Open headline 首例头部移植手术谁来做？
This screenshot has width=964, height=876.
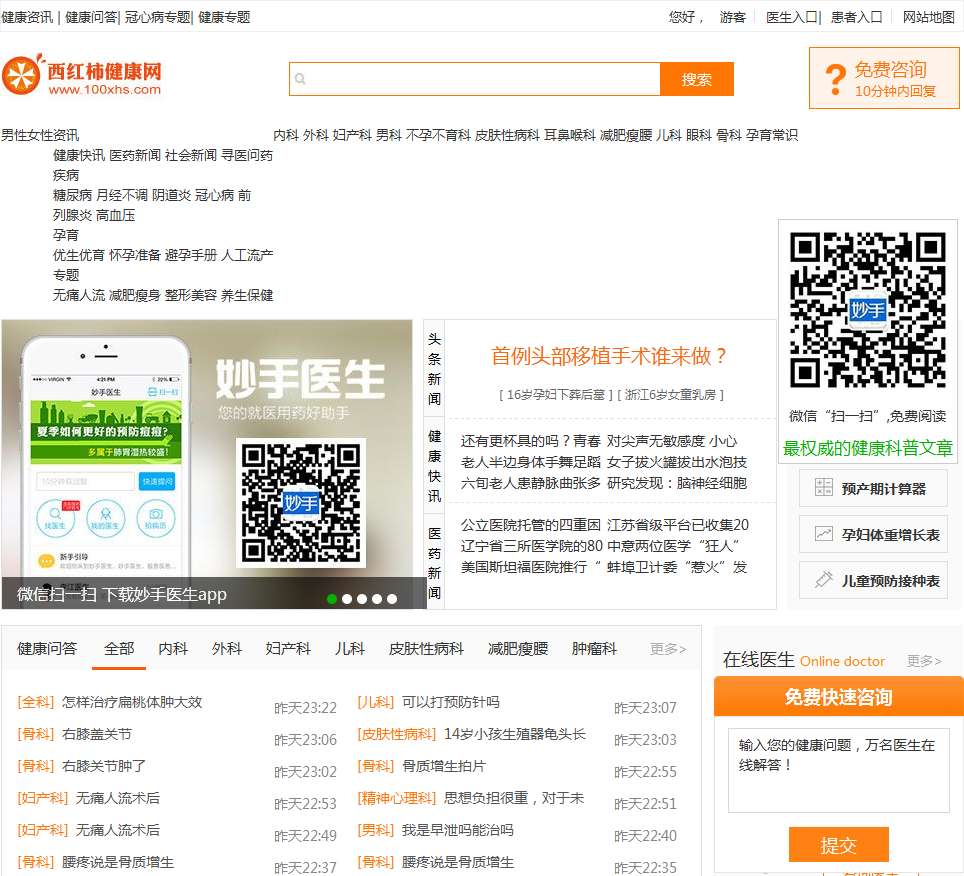tap(609, 356)
